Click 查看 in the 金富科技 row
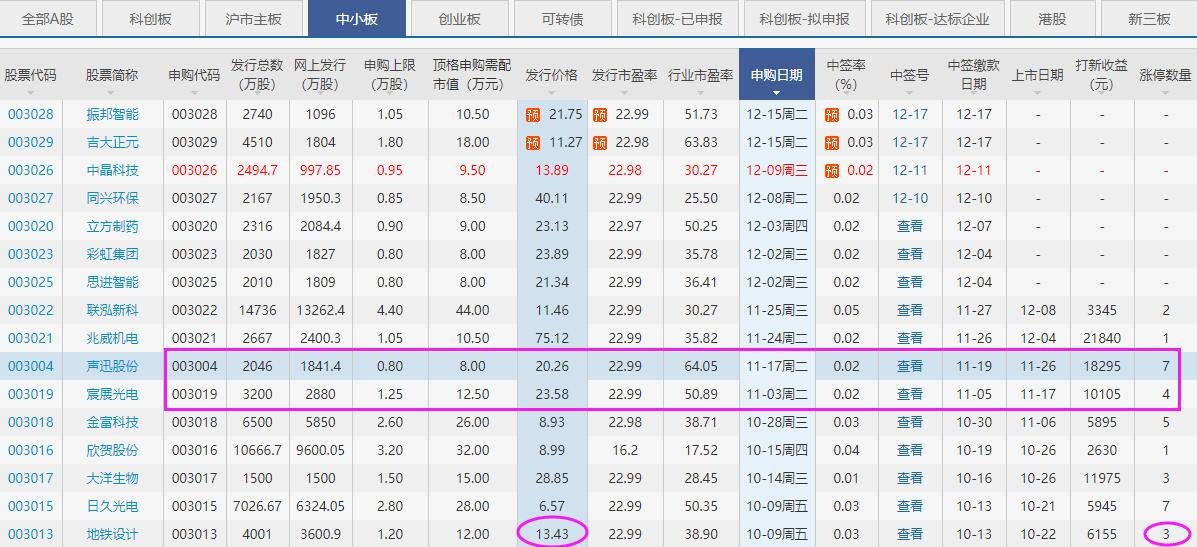 910,422
